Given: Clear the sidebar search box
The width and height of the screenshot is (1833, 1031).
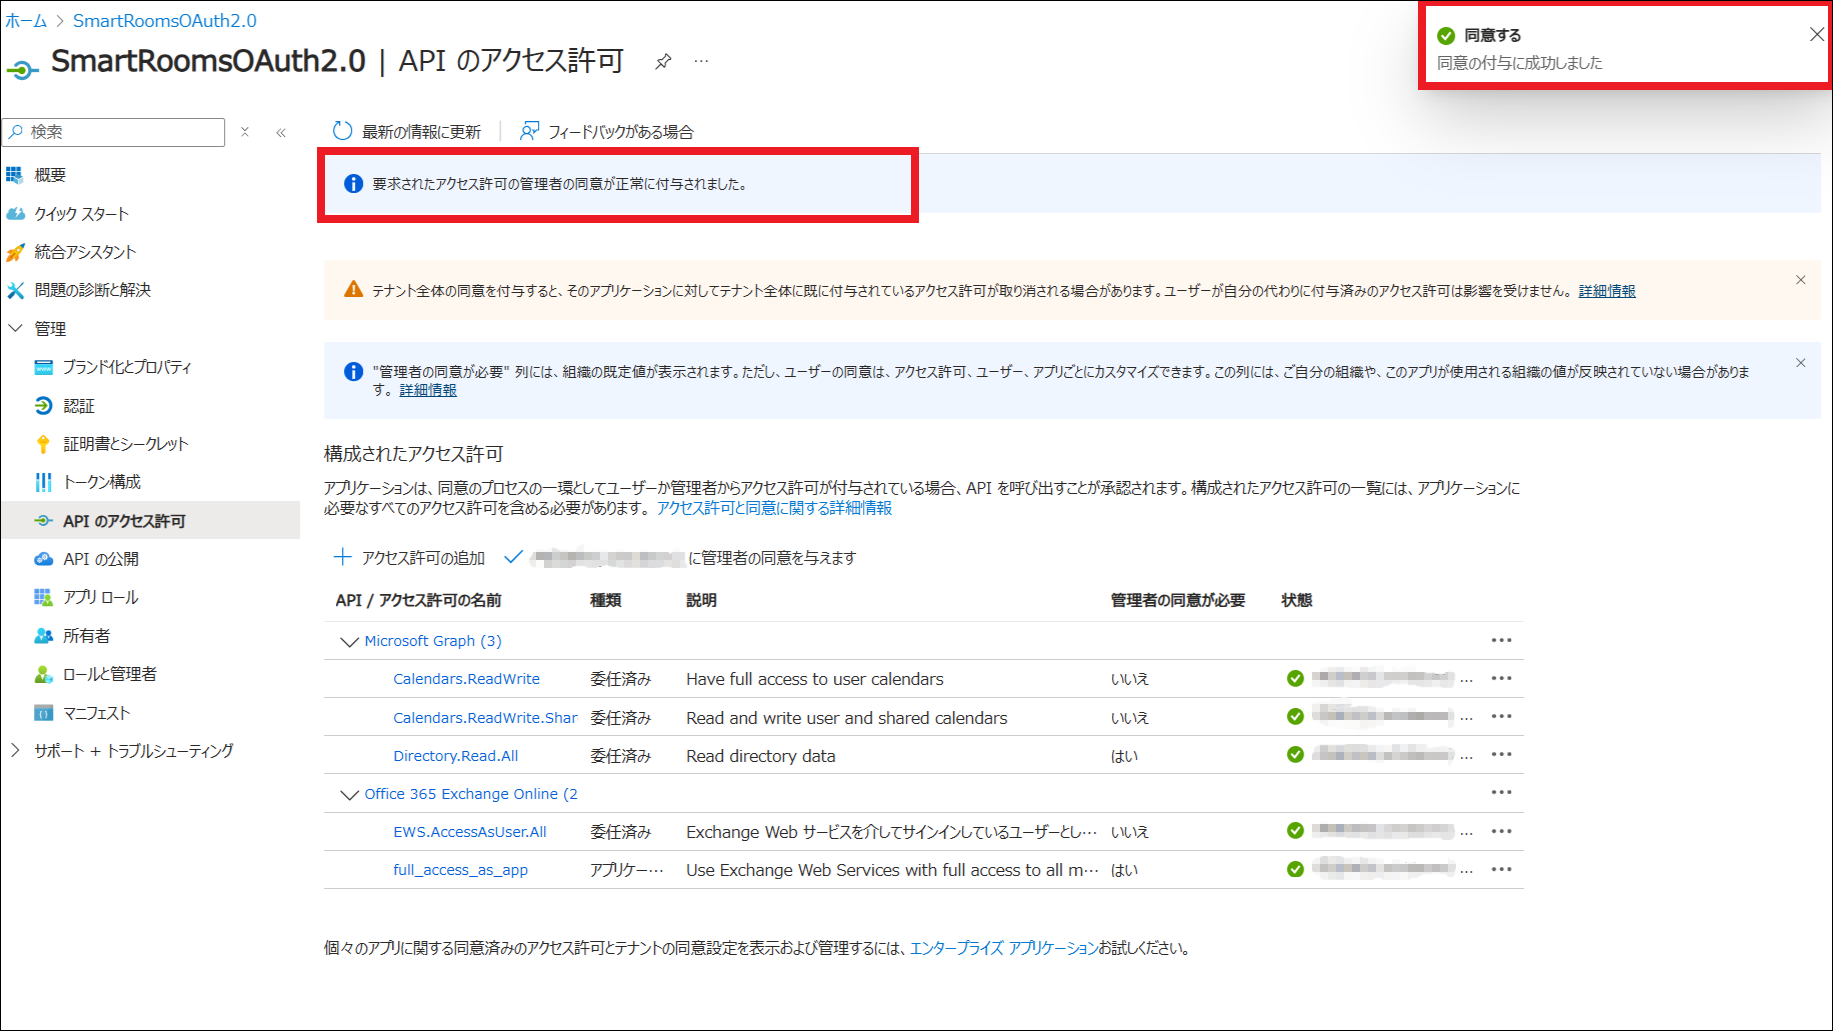Looking at the screenshot, I should coord(245,132).
